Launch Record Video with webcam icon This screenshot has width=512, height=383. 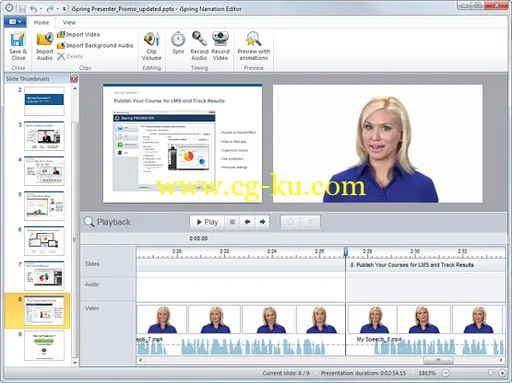point(220,46)
